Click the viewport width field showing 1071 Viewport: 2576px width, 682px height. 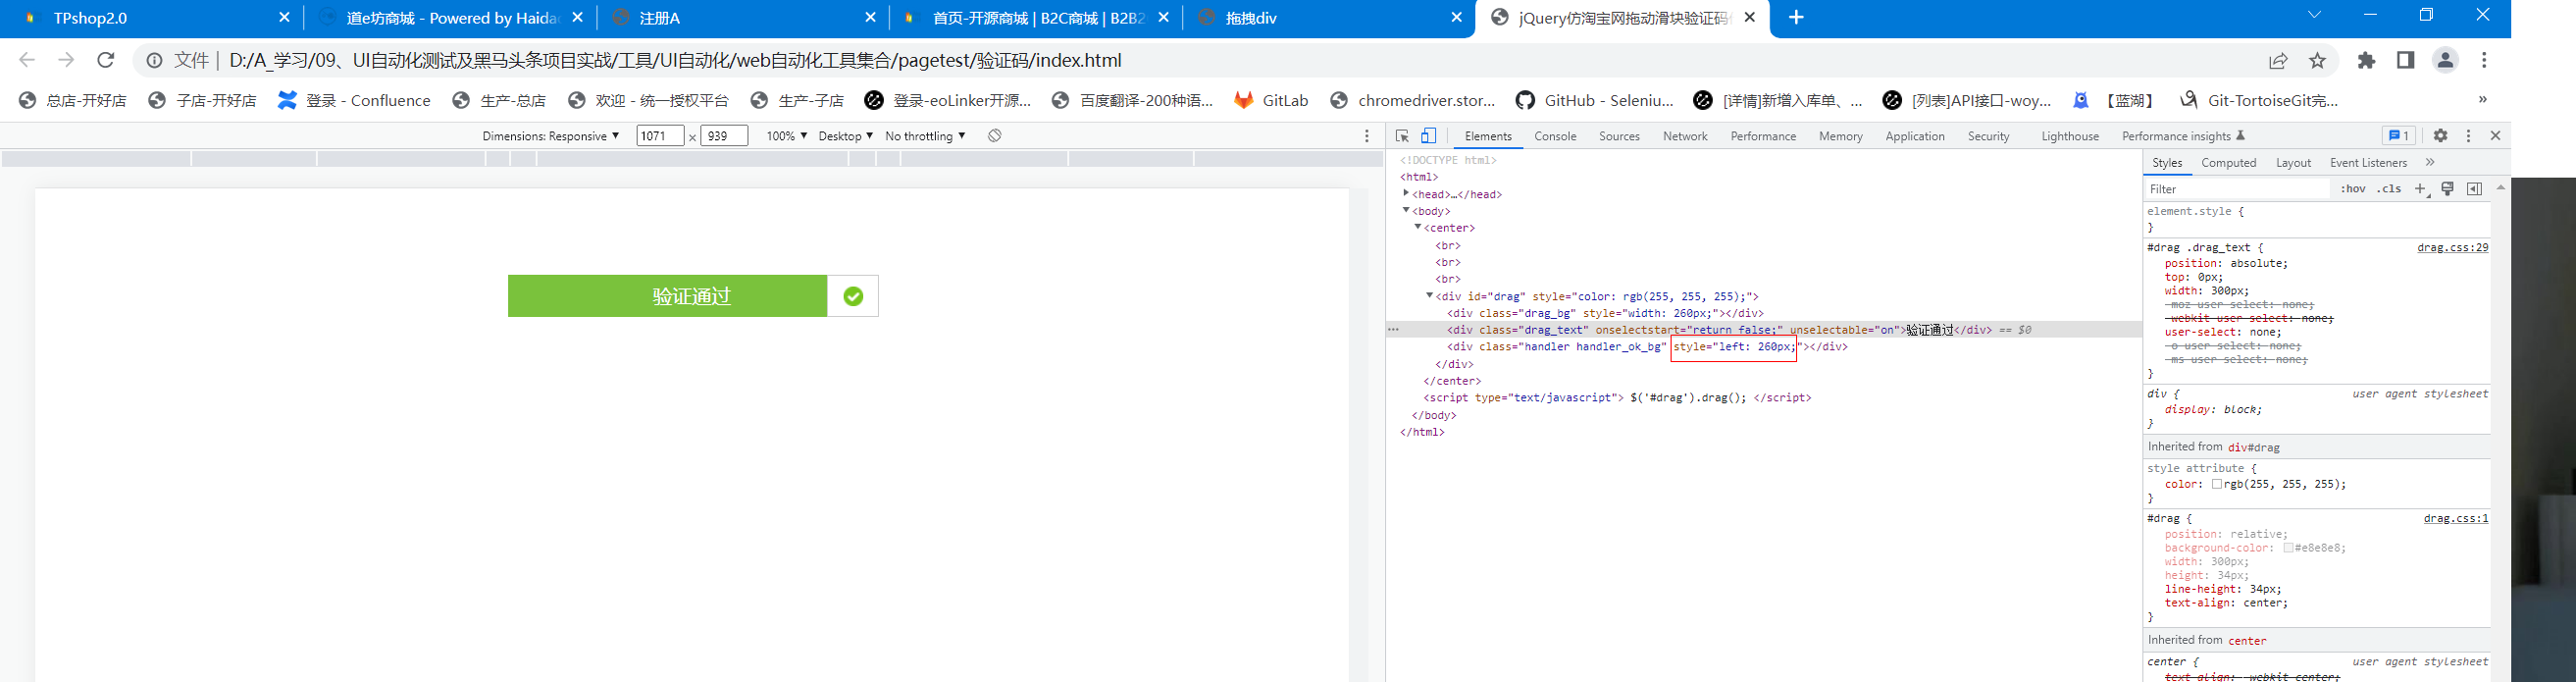(660, 136)
